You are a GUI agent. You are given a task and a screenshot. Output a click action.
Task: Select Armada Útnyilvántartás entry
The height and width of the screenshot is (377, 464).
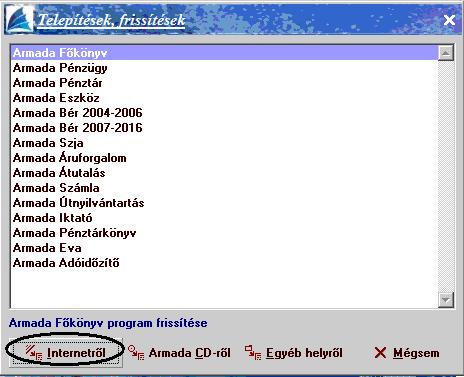pyautogui.click(x=224, y=203)
